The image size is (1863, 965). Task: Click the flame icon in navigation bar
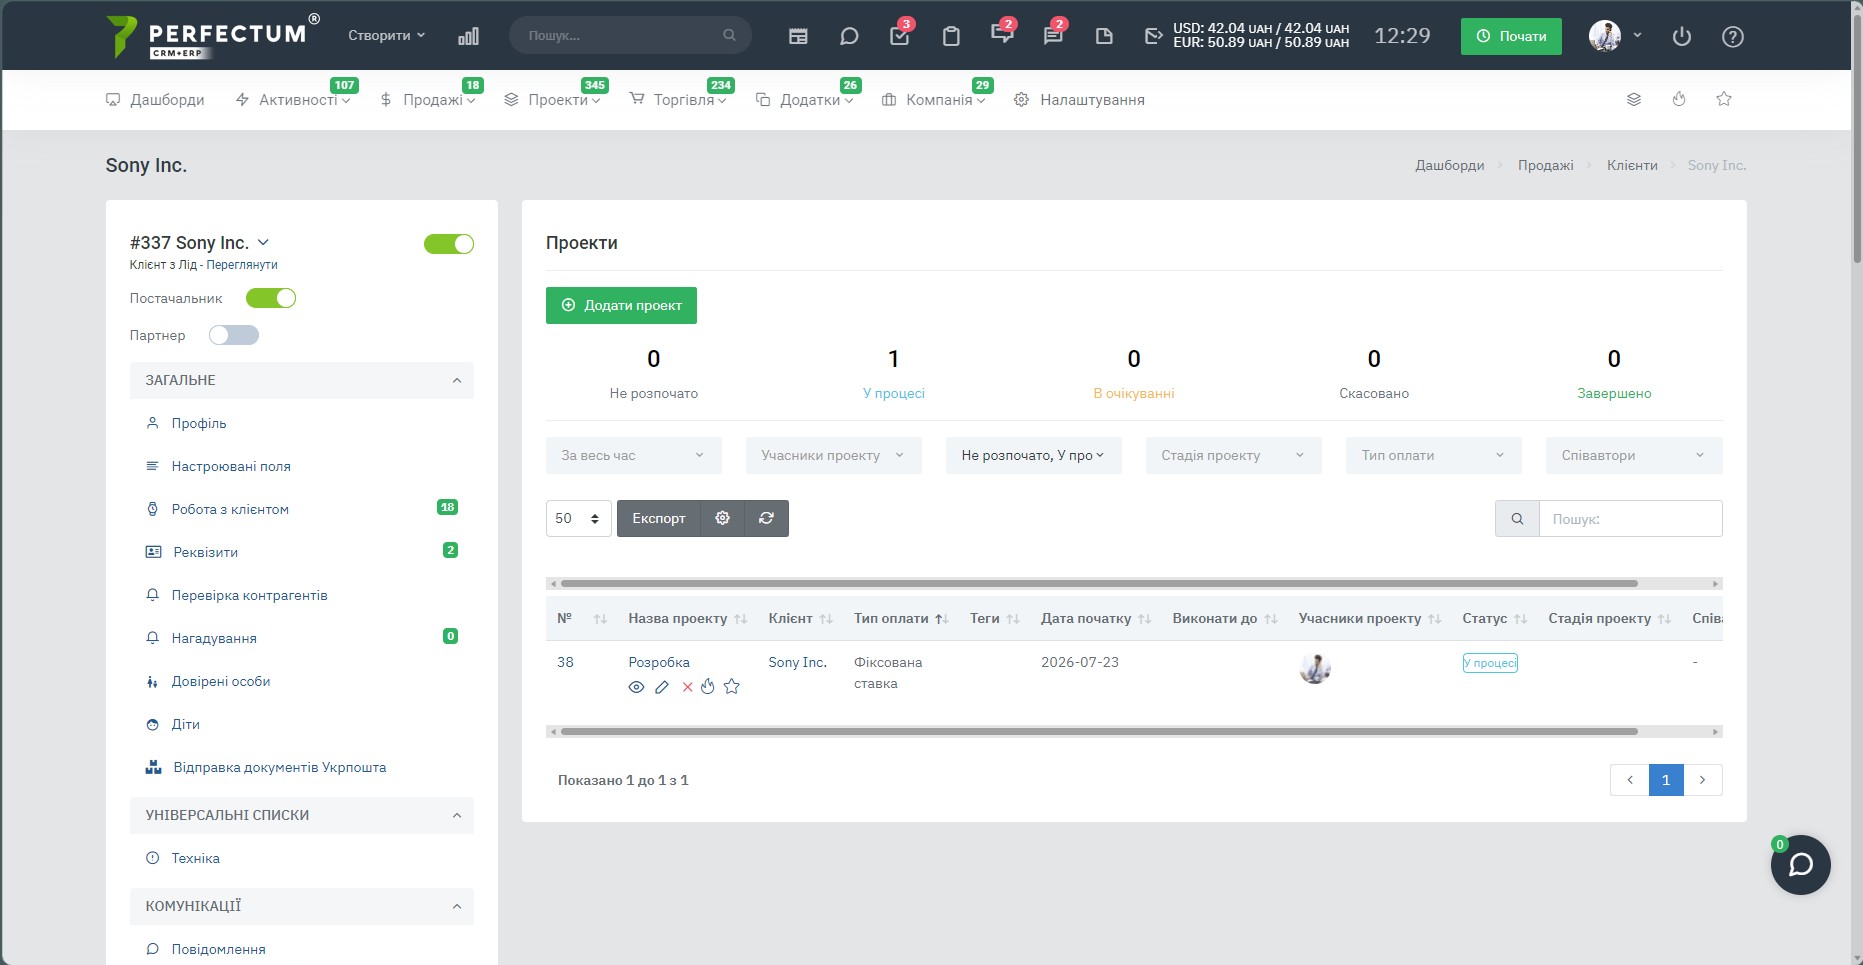pos(1679,99)
